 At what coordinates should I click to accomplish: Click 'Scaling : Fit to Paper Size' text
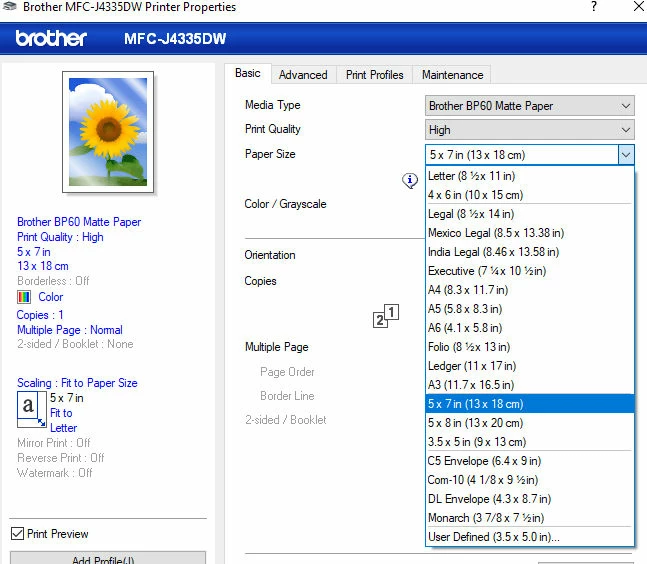[77, 383]
